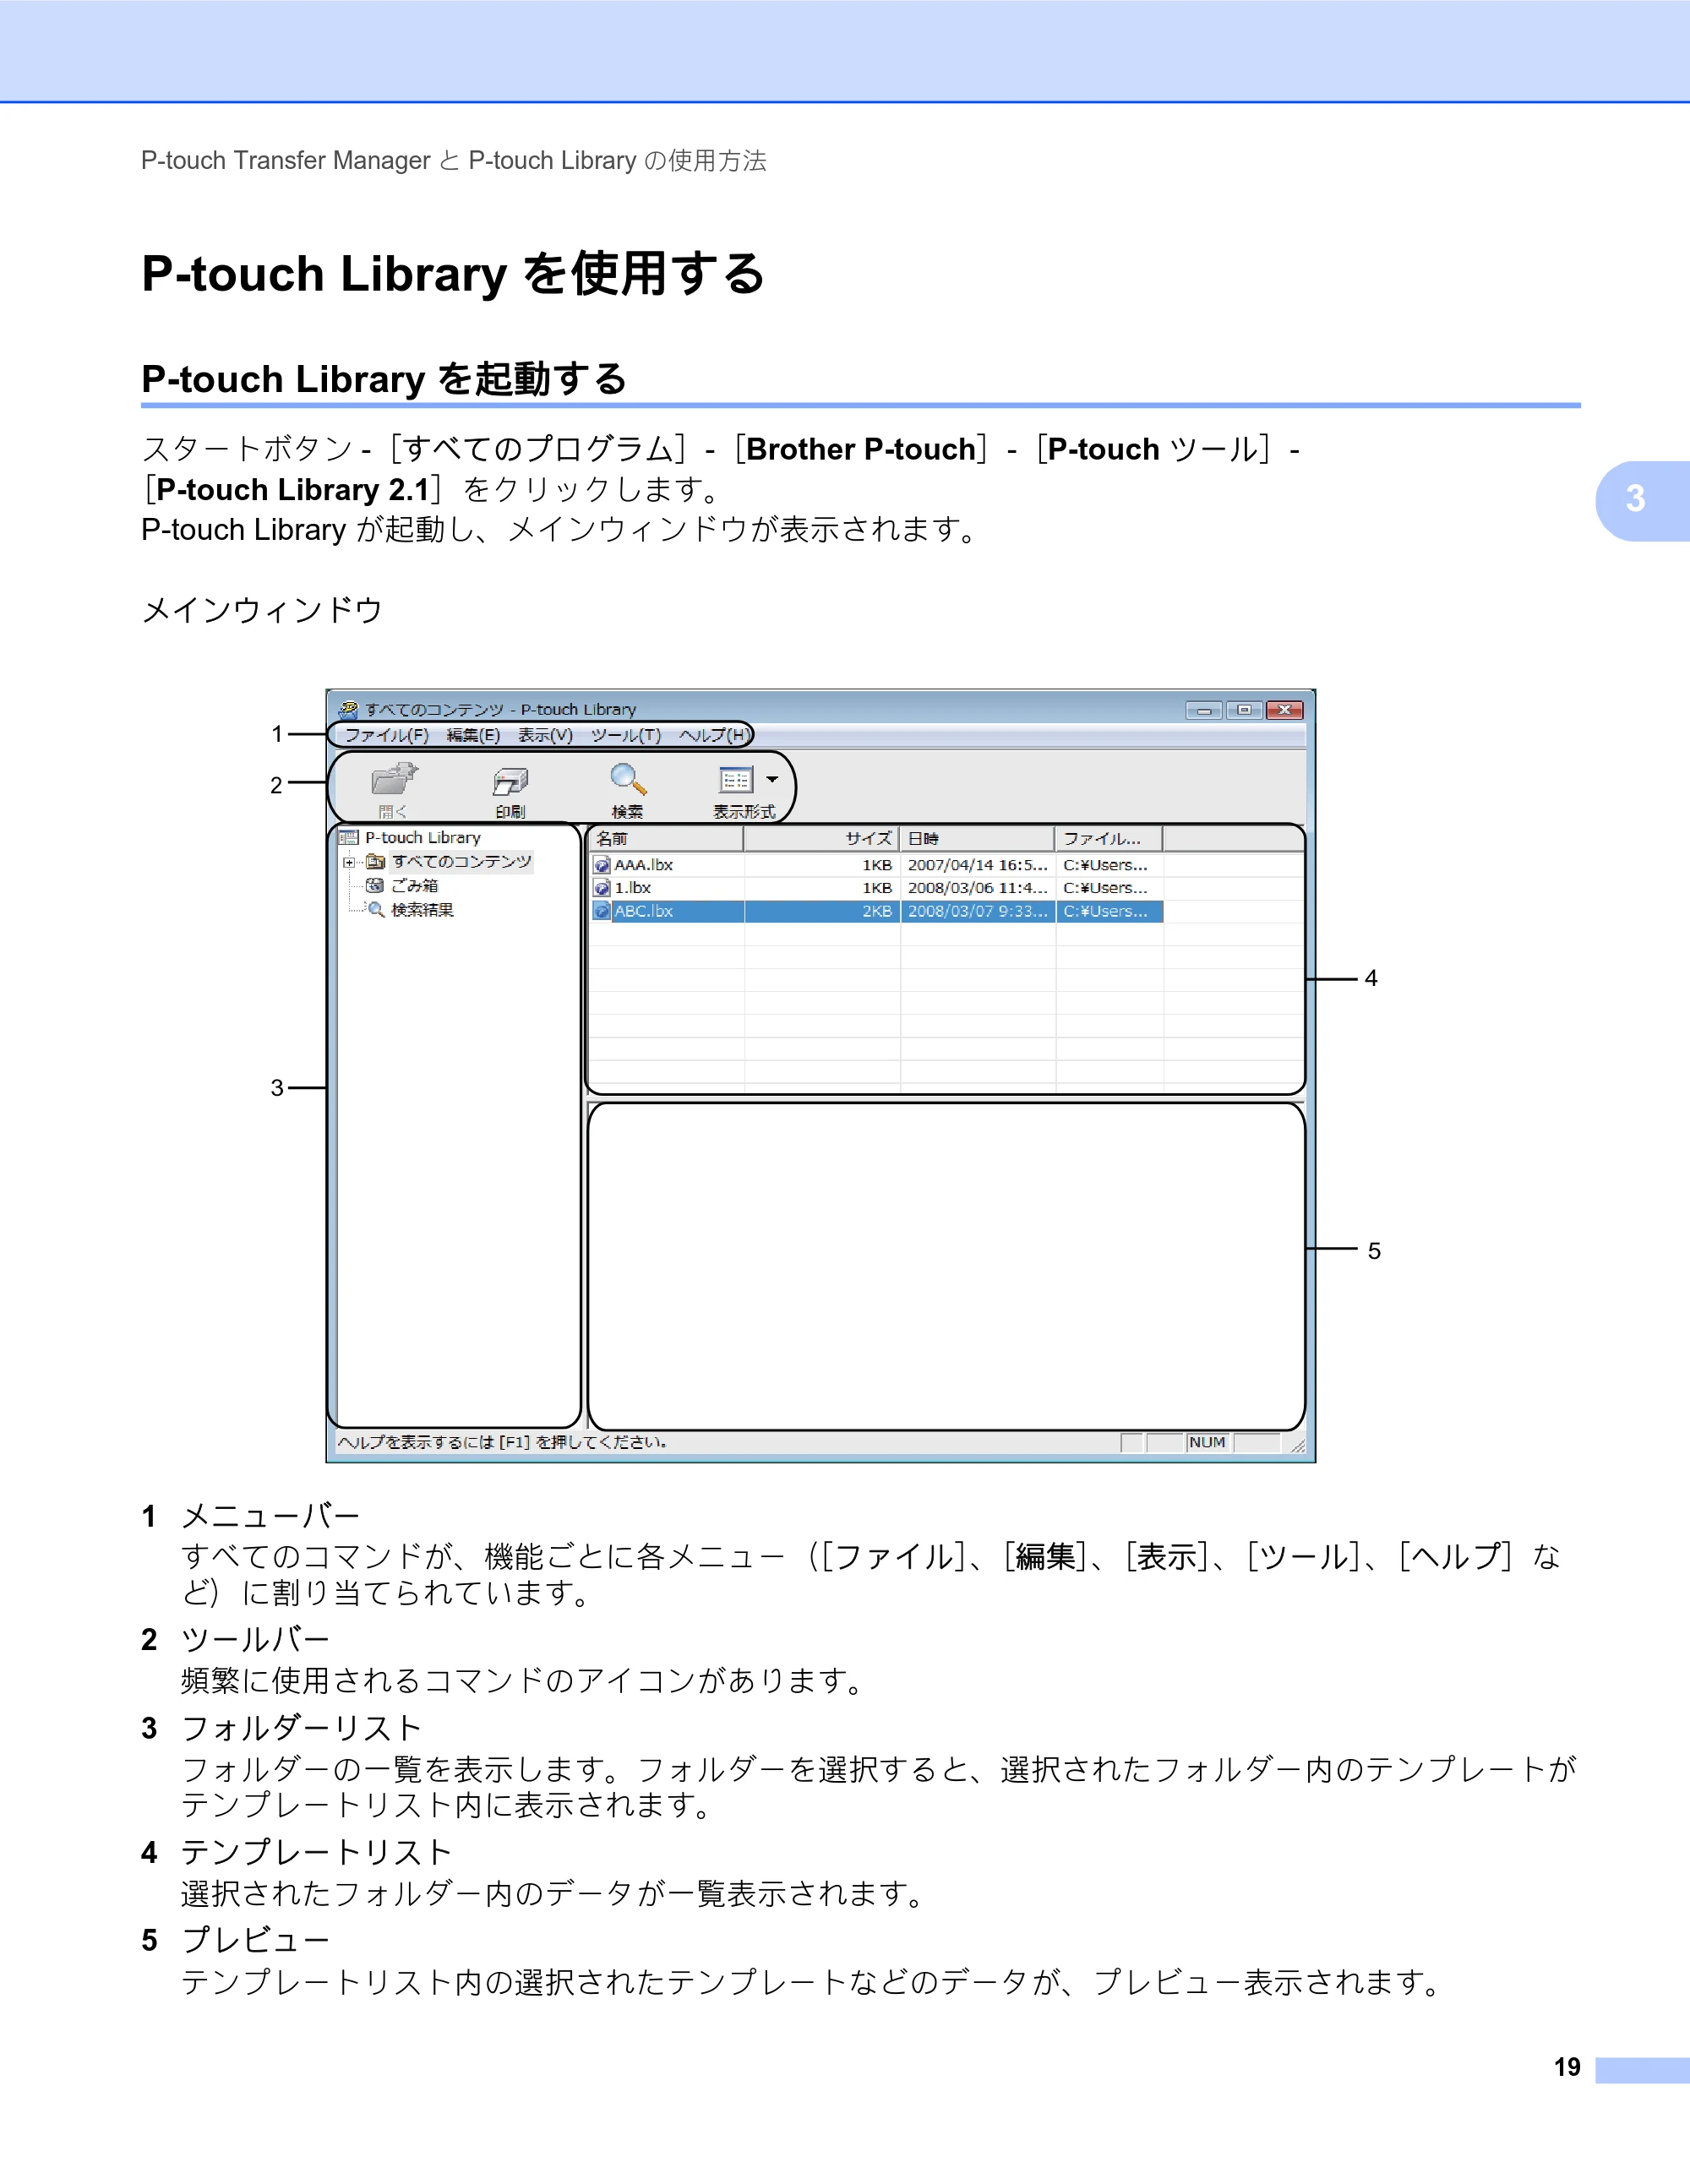The height and width of the screenshot is (2184, 1690).
Task: Click the 開く (Open) folder icon
Action: click(394, 779)
